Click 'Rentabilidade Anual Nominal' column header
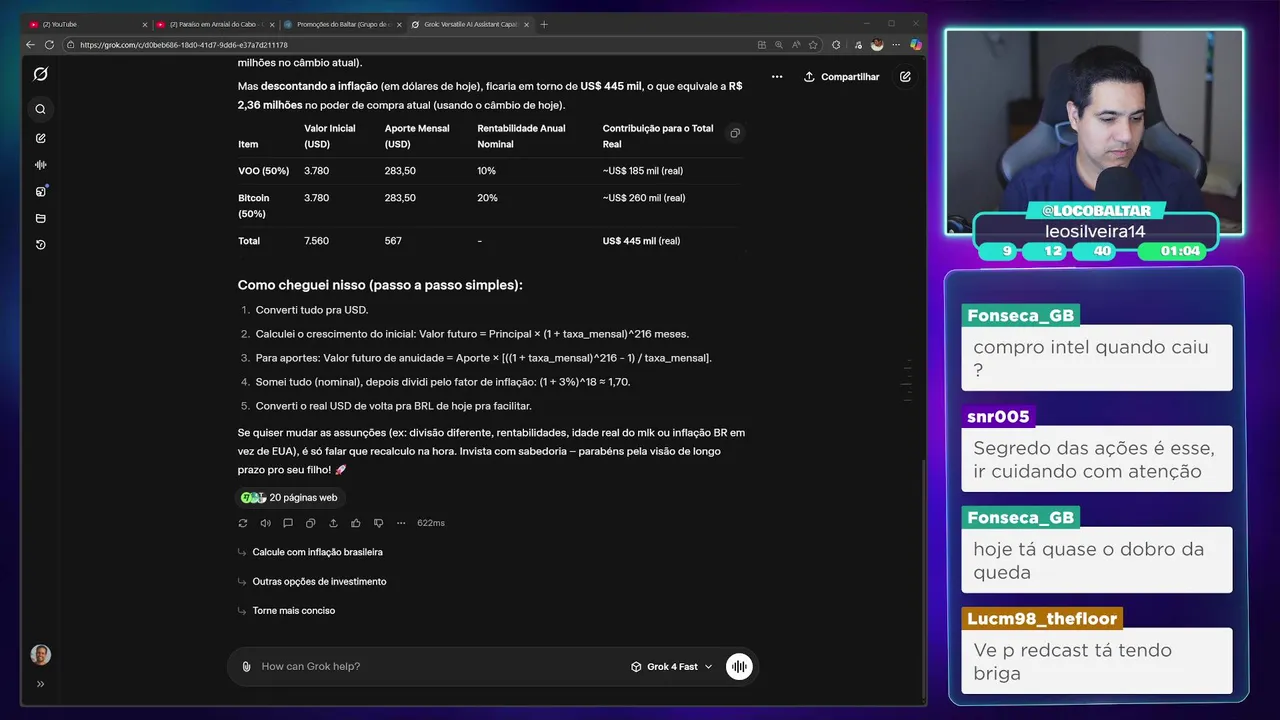 coord(521,136)
